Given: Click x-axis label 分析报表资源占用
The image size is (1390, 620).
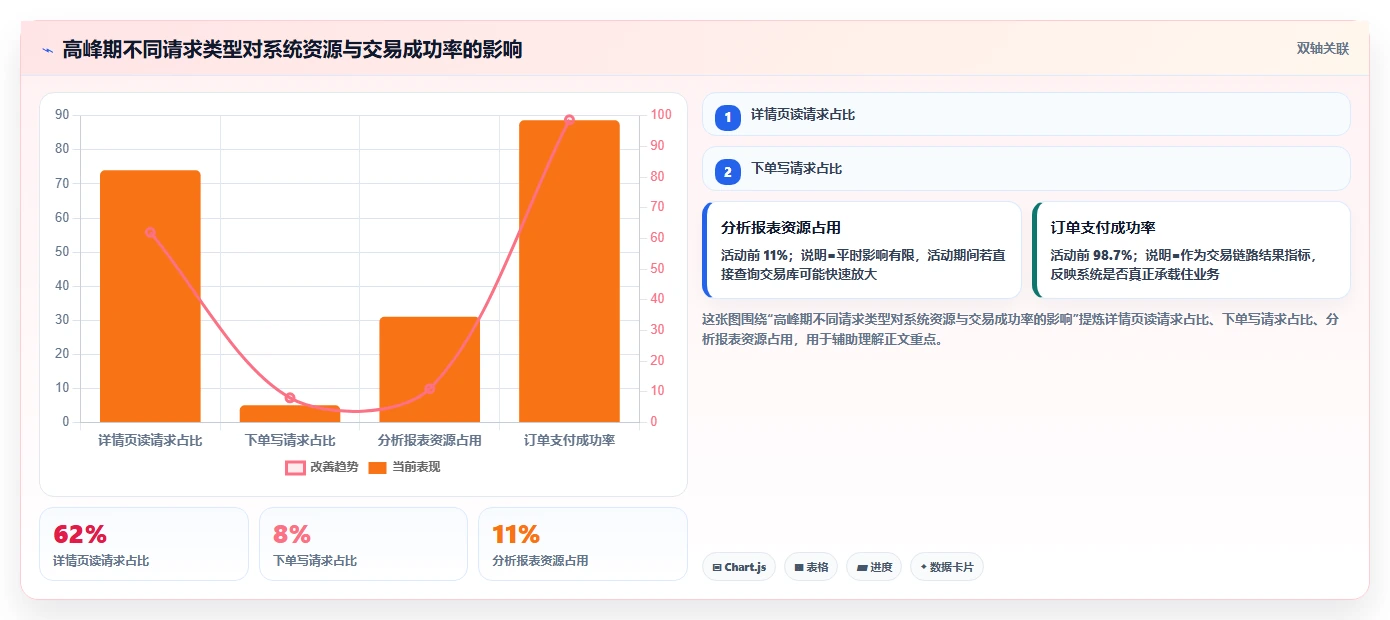Looking at the screenshot, I should (x=430, y=440).
